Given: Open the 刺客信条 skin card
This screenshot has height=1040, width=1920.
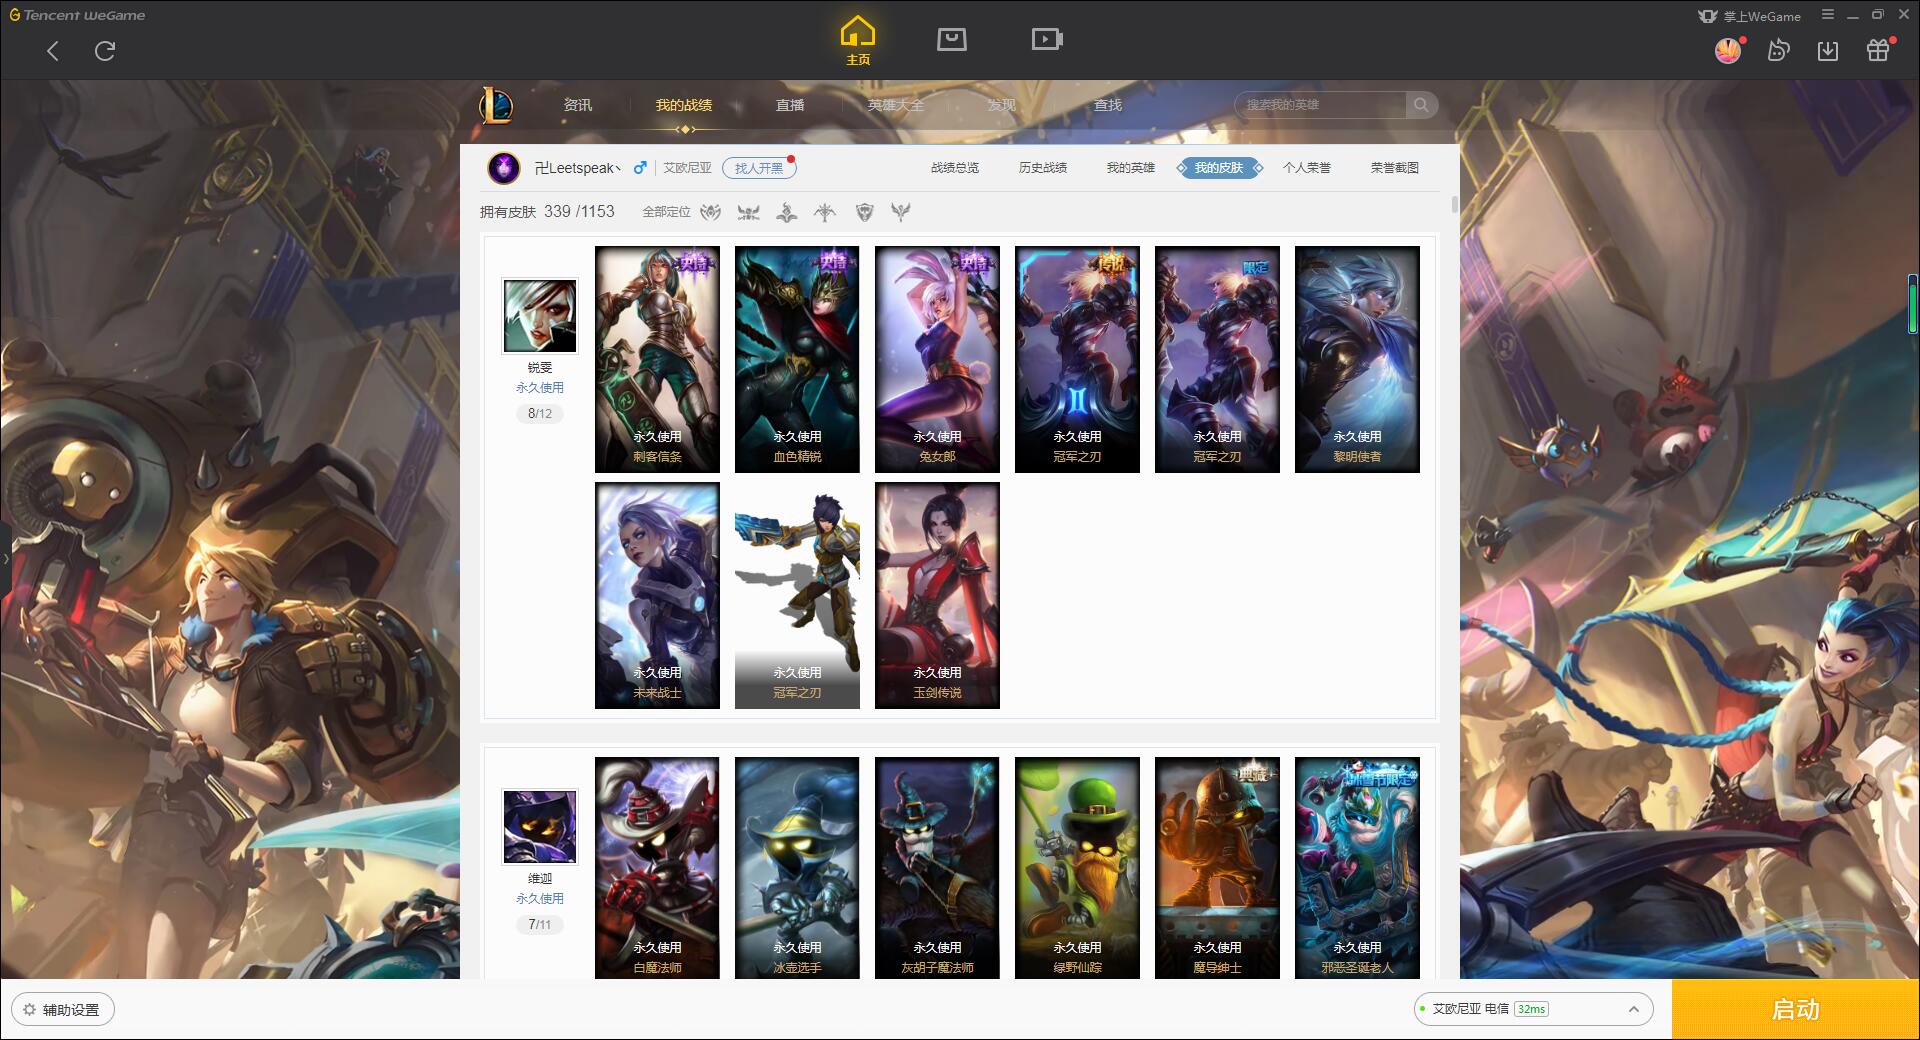Looking at the screenshot, I should click(657, 359).
